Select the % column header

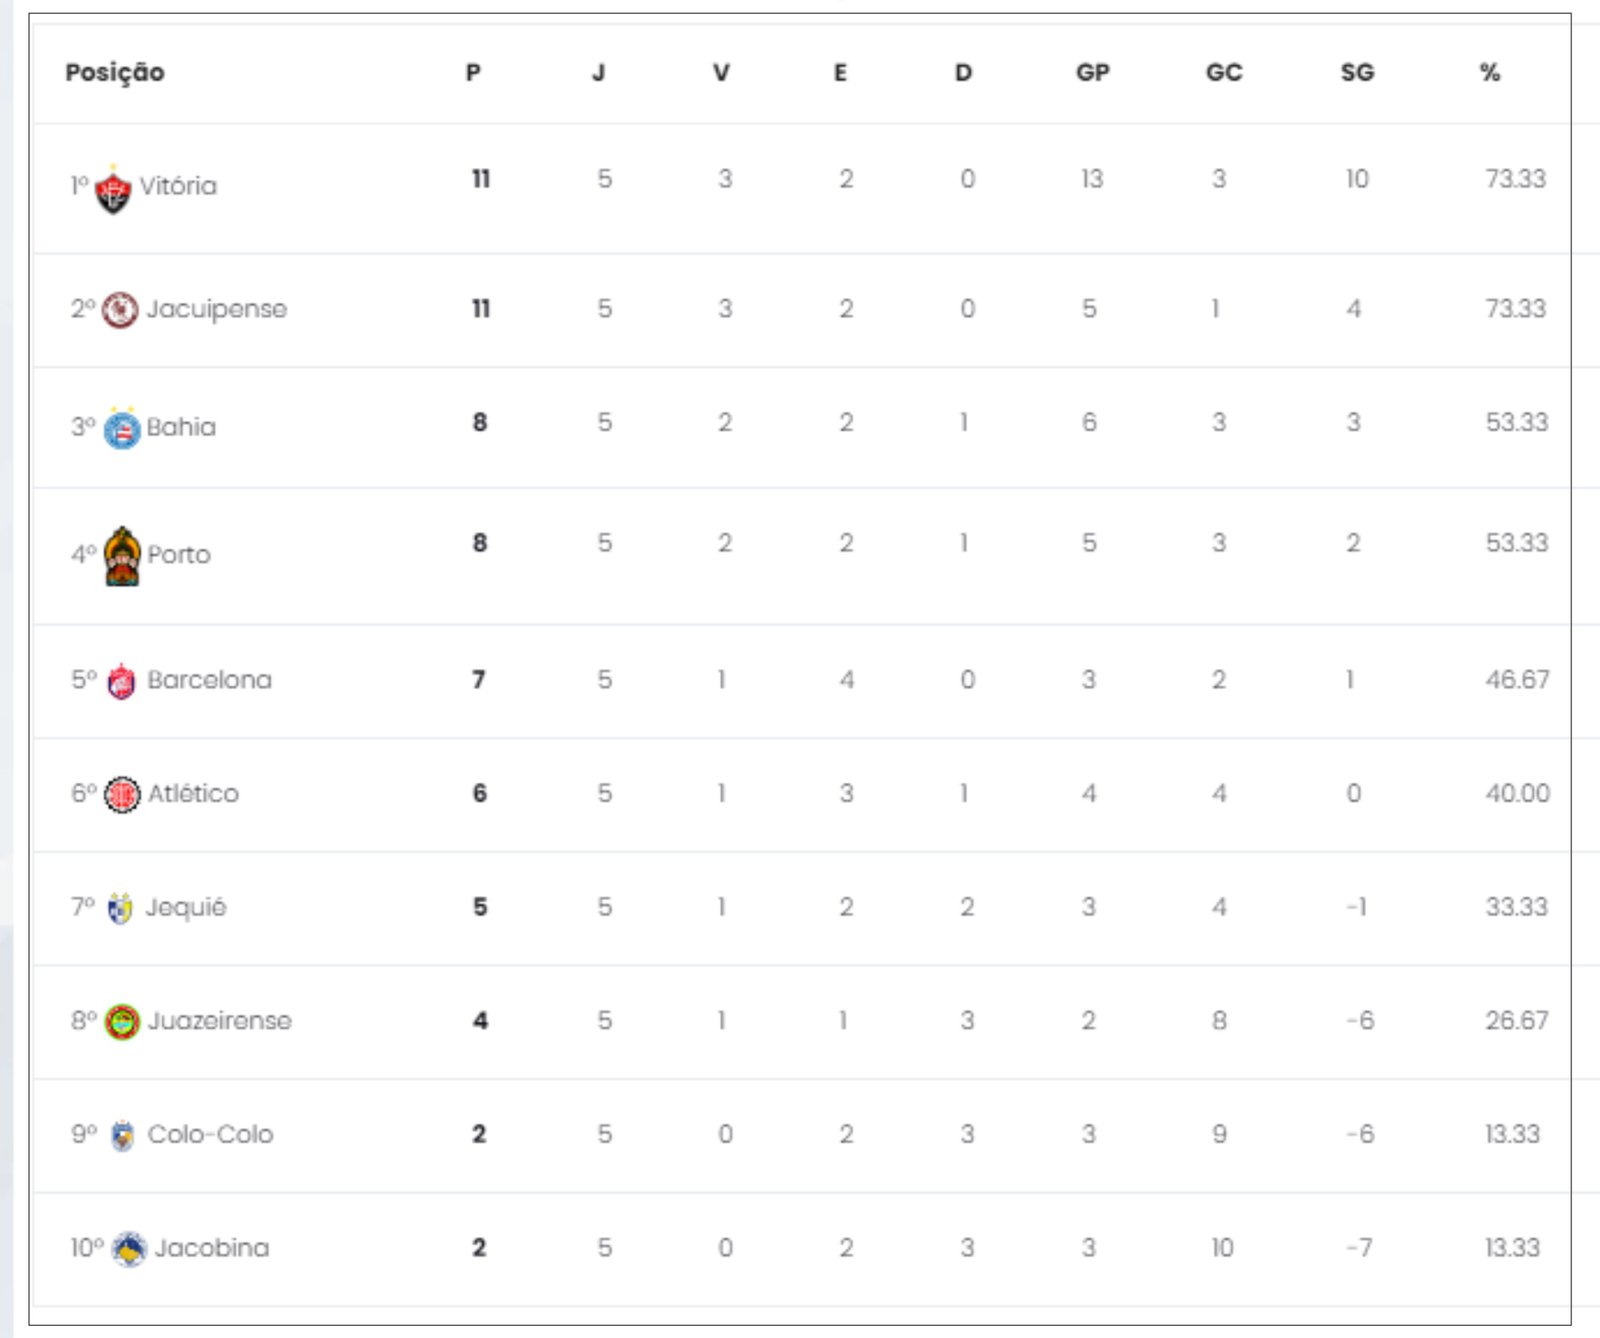coord(1490,73)
